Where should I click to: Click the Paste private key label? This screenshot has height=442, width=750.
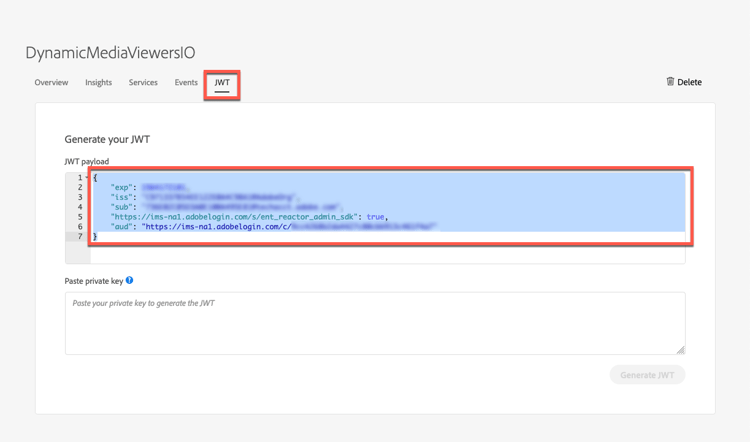coord(94,281)
